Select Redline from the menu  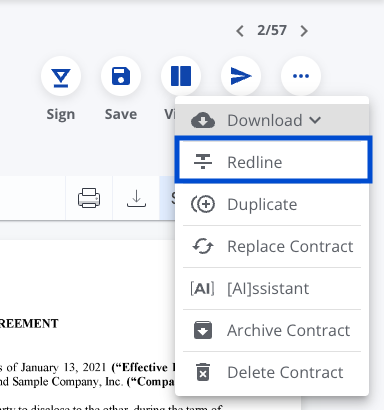[273, 162]
